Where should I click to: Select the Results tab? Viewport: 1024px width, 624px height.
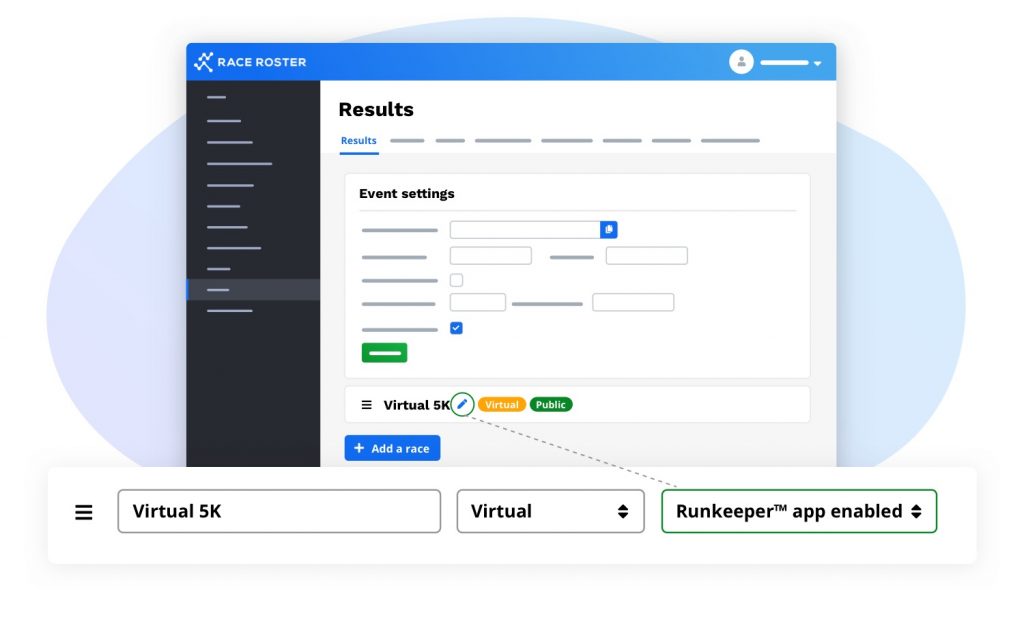point(358,141)
